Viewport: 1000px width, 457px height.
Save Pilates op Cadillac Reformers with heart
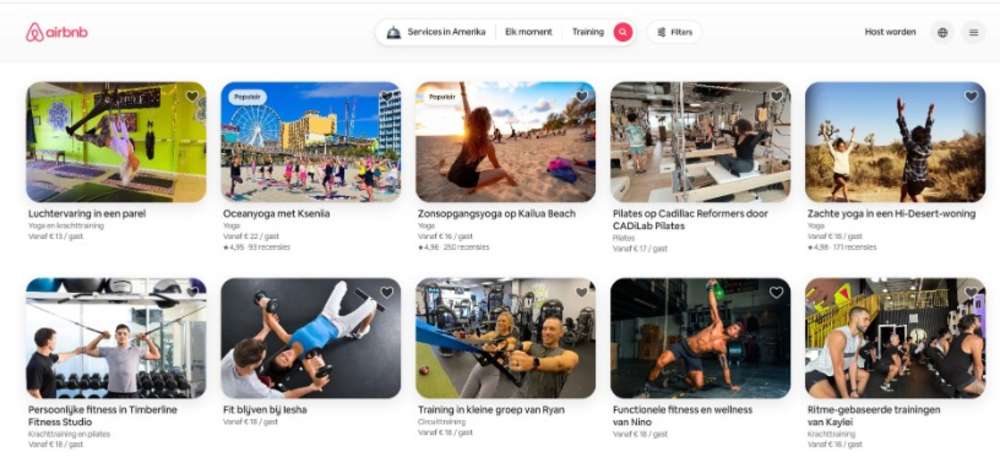[776, 97]
